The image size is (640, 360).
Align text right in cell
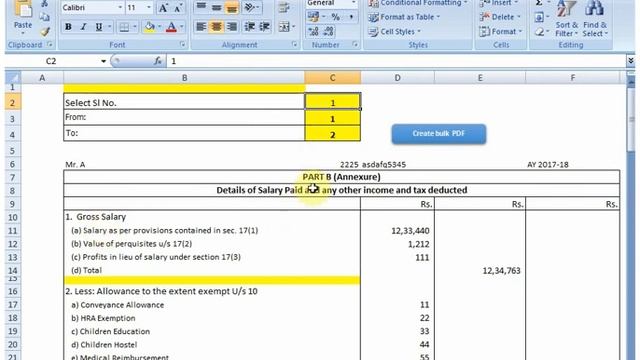[231, 27]
